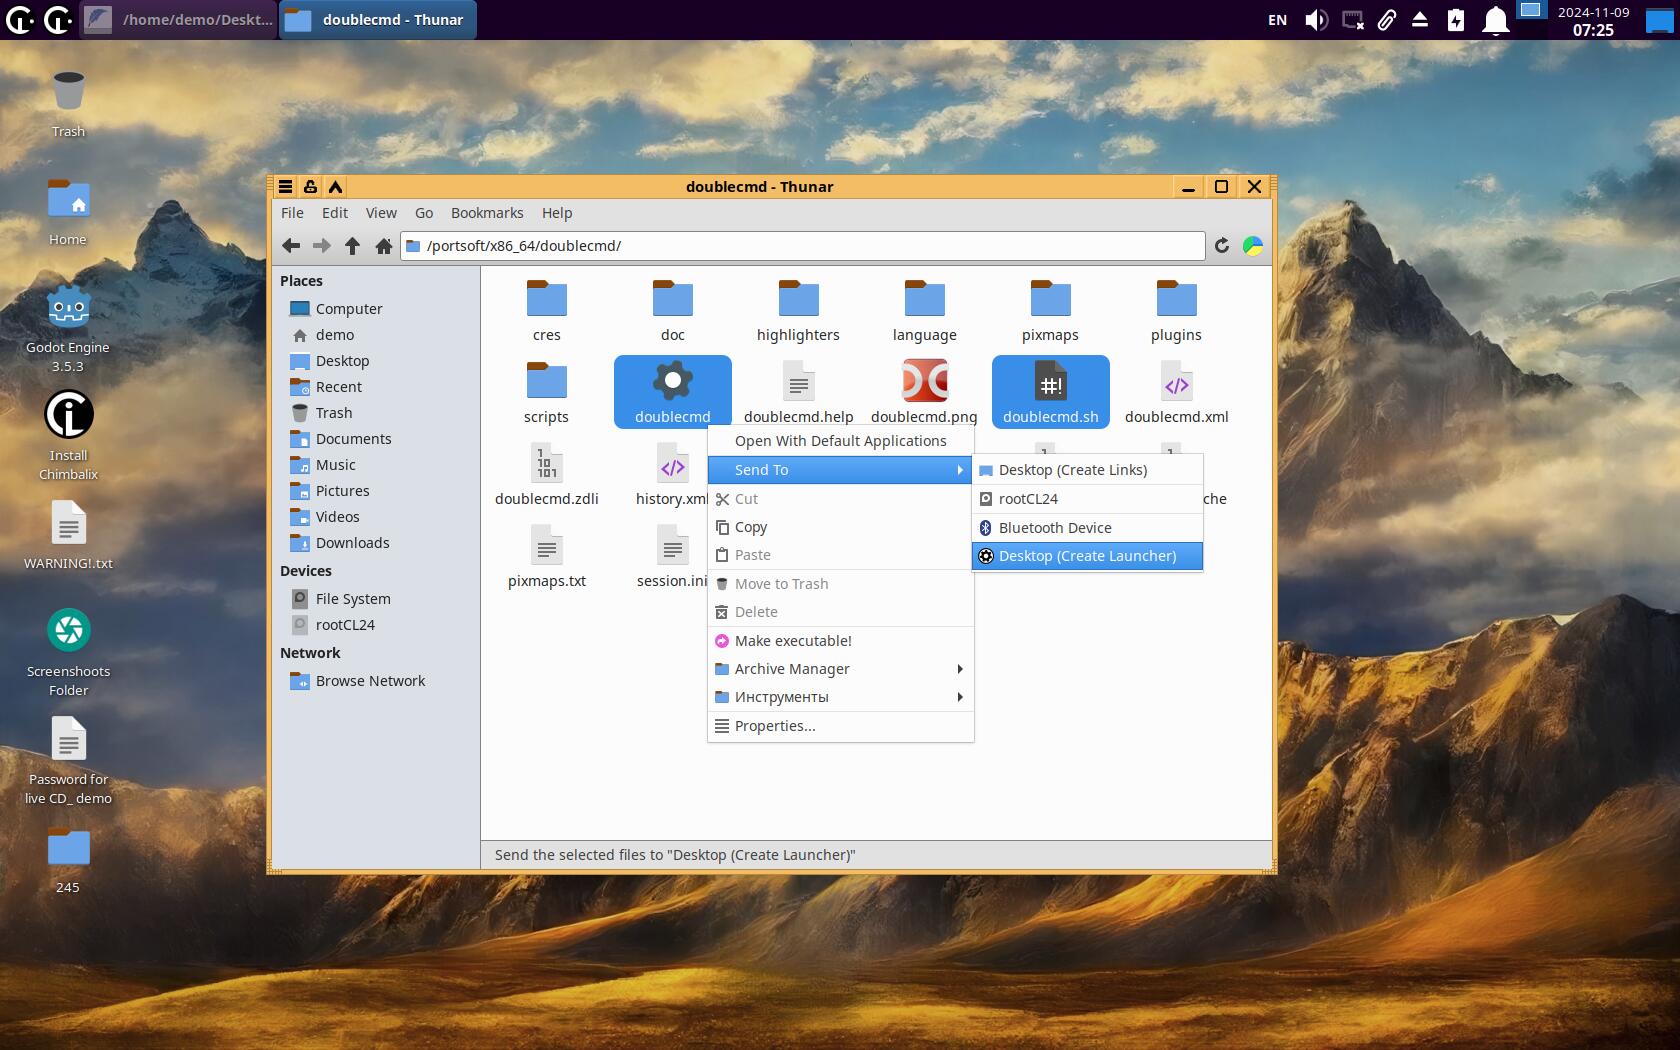Open Godot Engine desktop shortcut
The image size is (1680, 1050).
(68, 330)
